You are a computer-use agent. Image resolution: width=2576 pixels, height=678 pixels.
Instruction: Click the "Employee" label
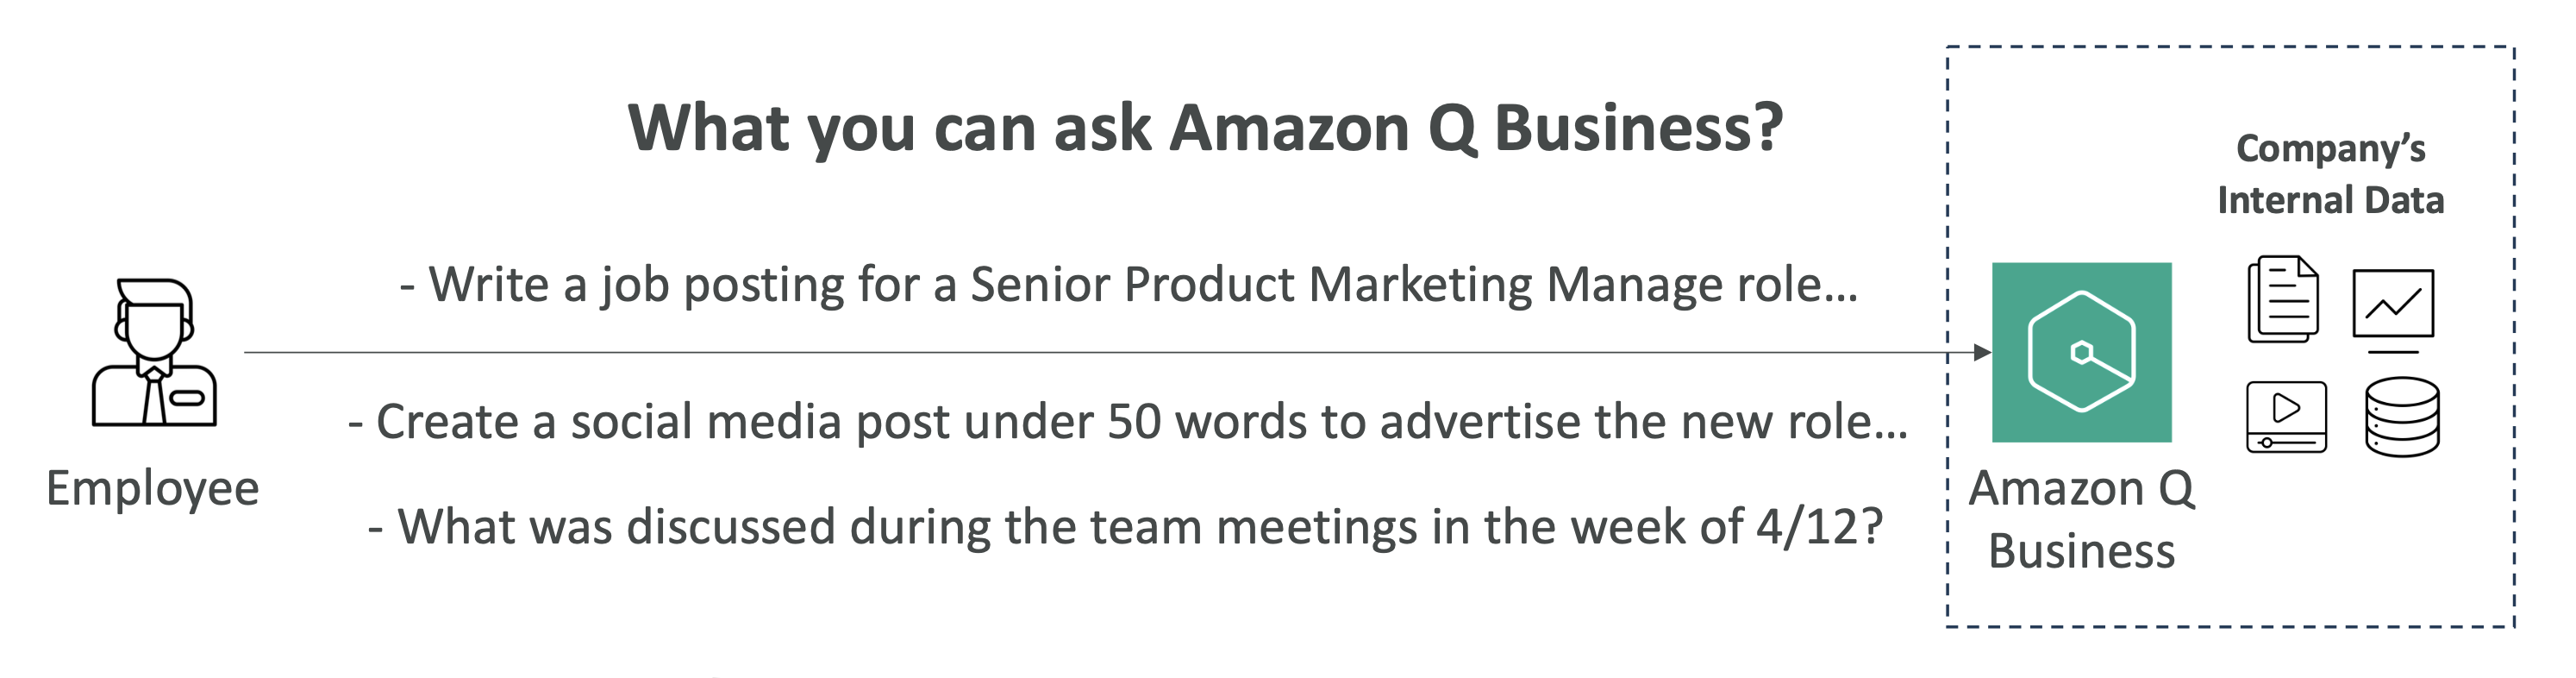153,489
